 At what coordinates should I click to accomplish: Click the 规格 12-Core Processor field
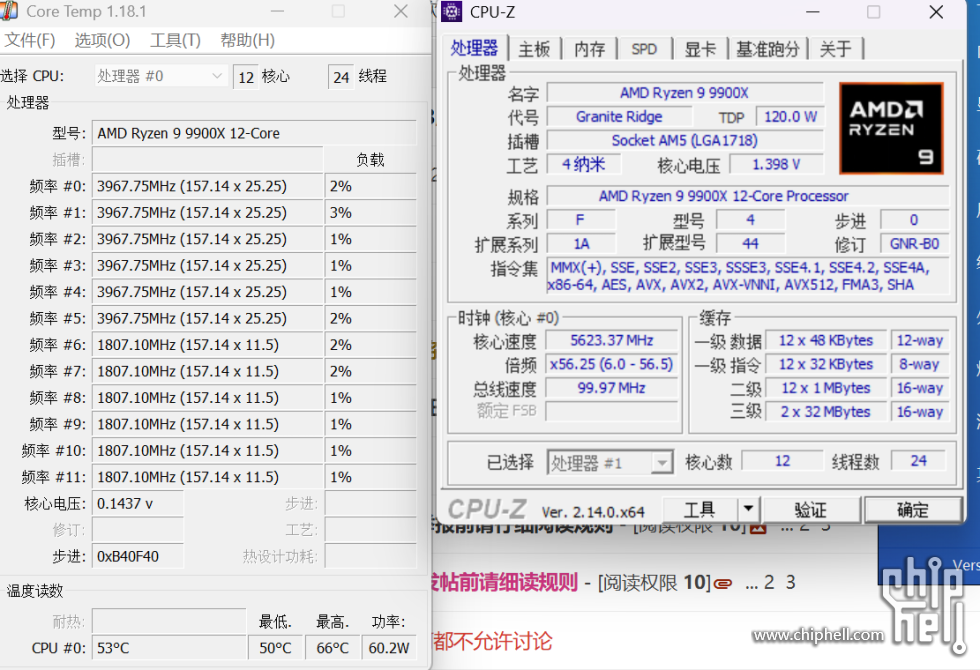click(x=748, y=196)
